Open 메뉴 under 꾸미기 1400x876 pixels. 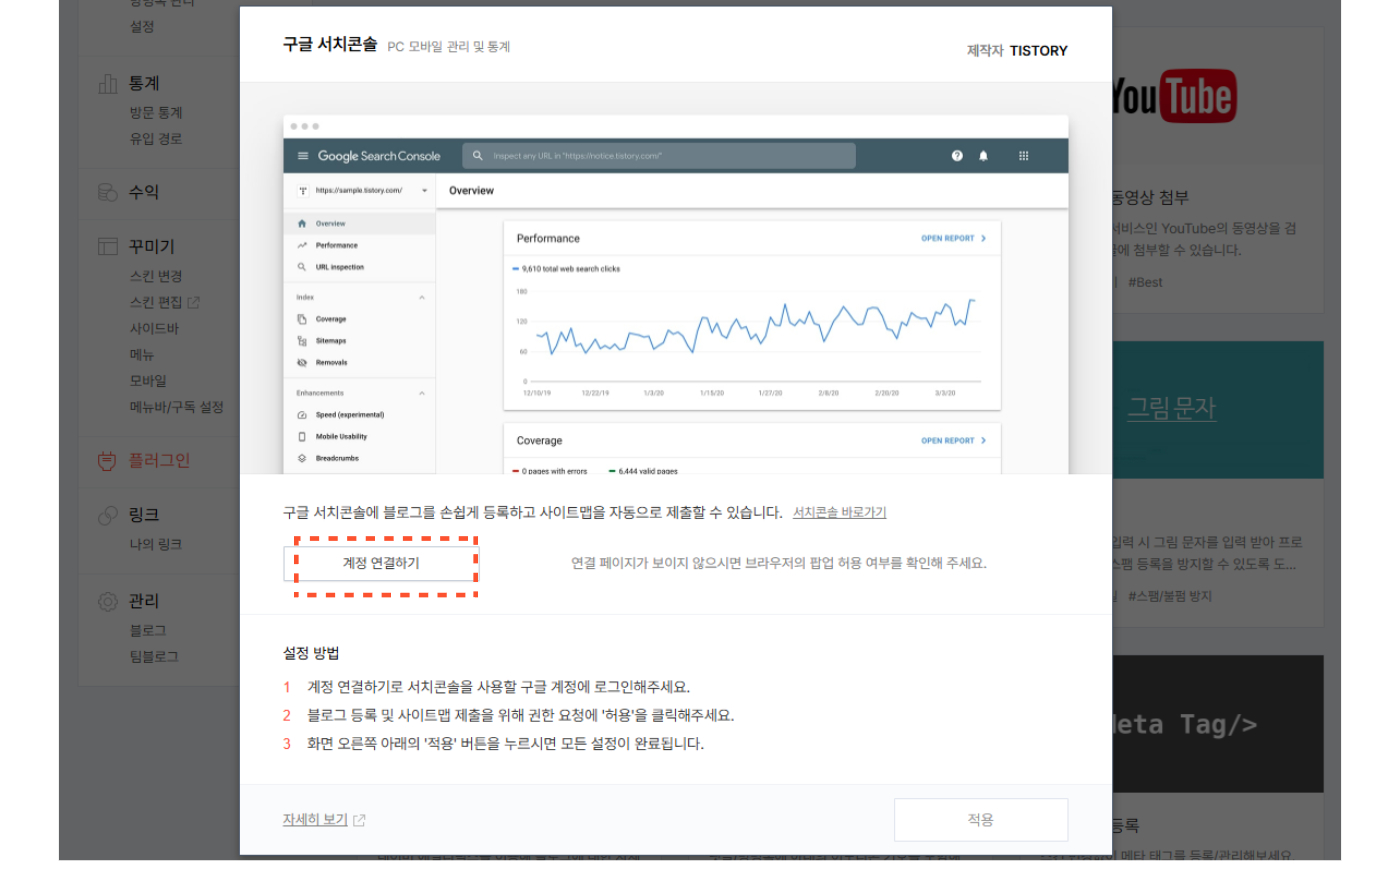pyautogui.click(x=142, y=354)
